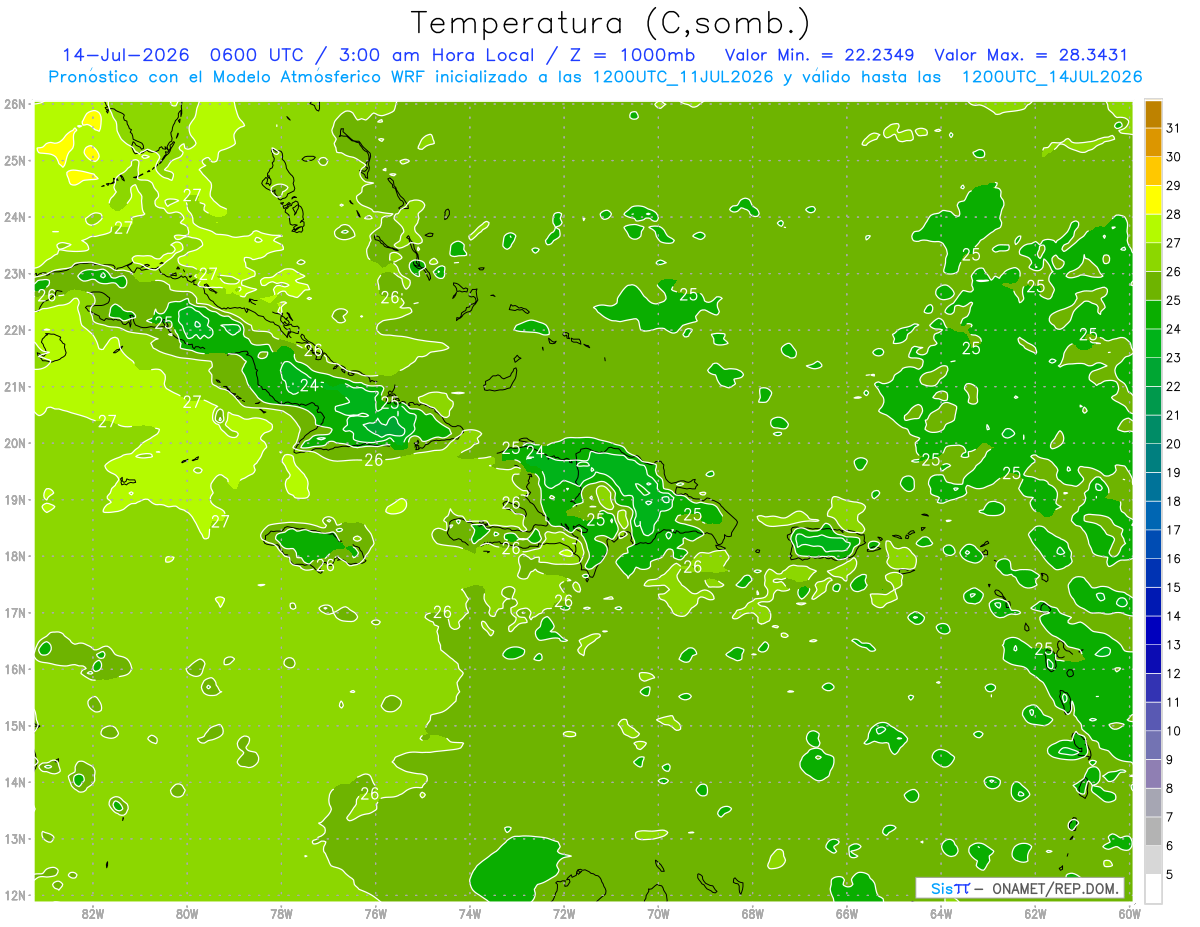This screenshot has height=927, width=1200.
Task: Select the dark orange swatch atop the color bar
Action: coord(1153,114)
